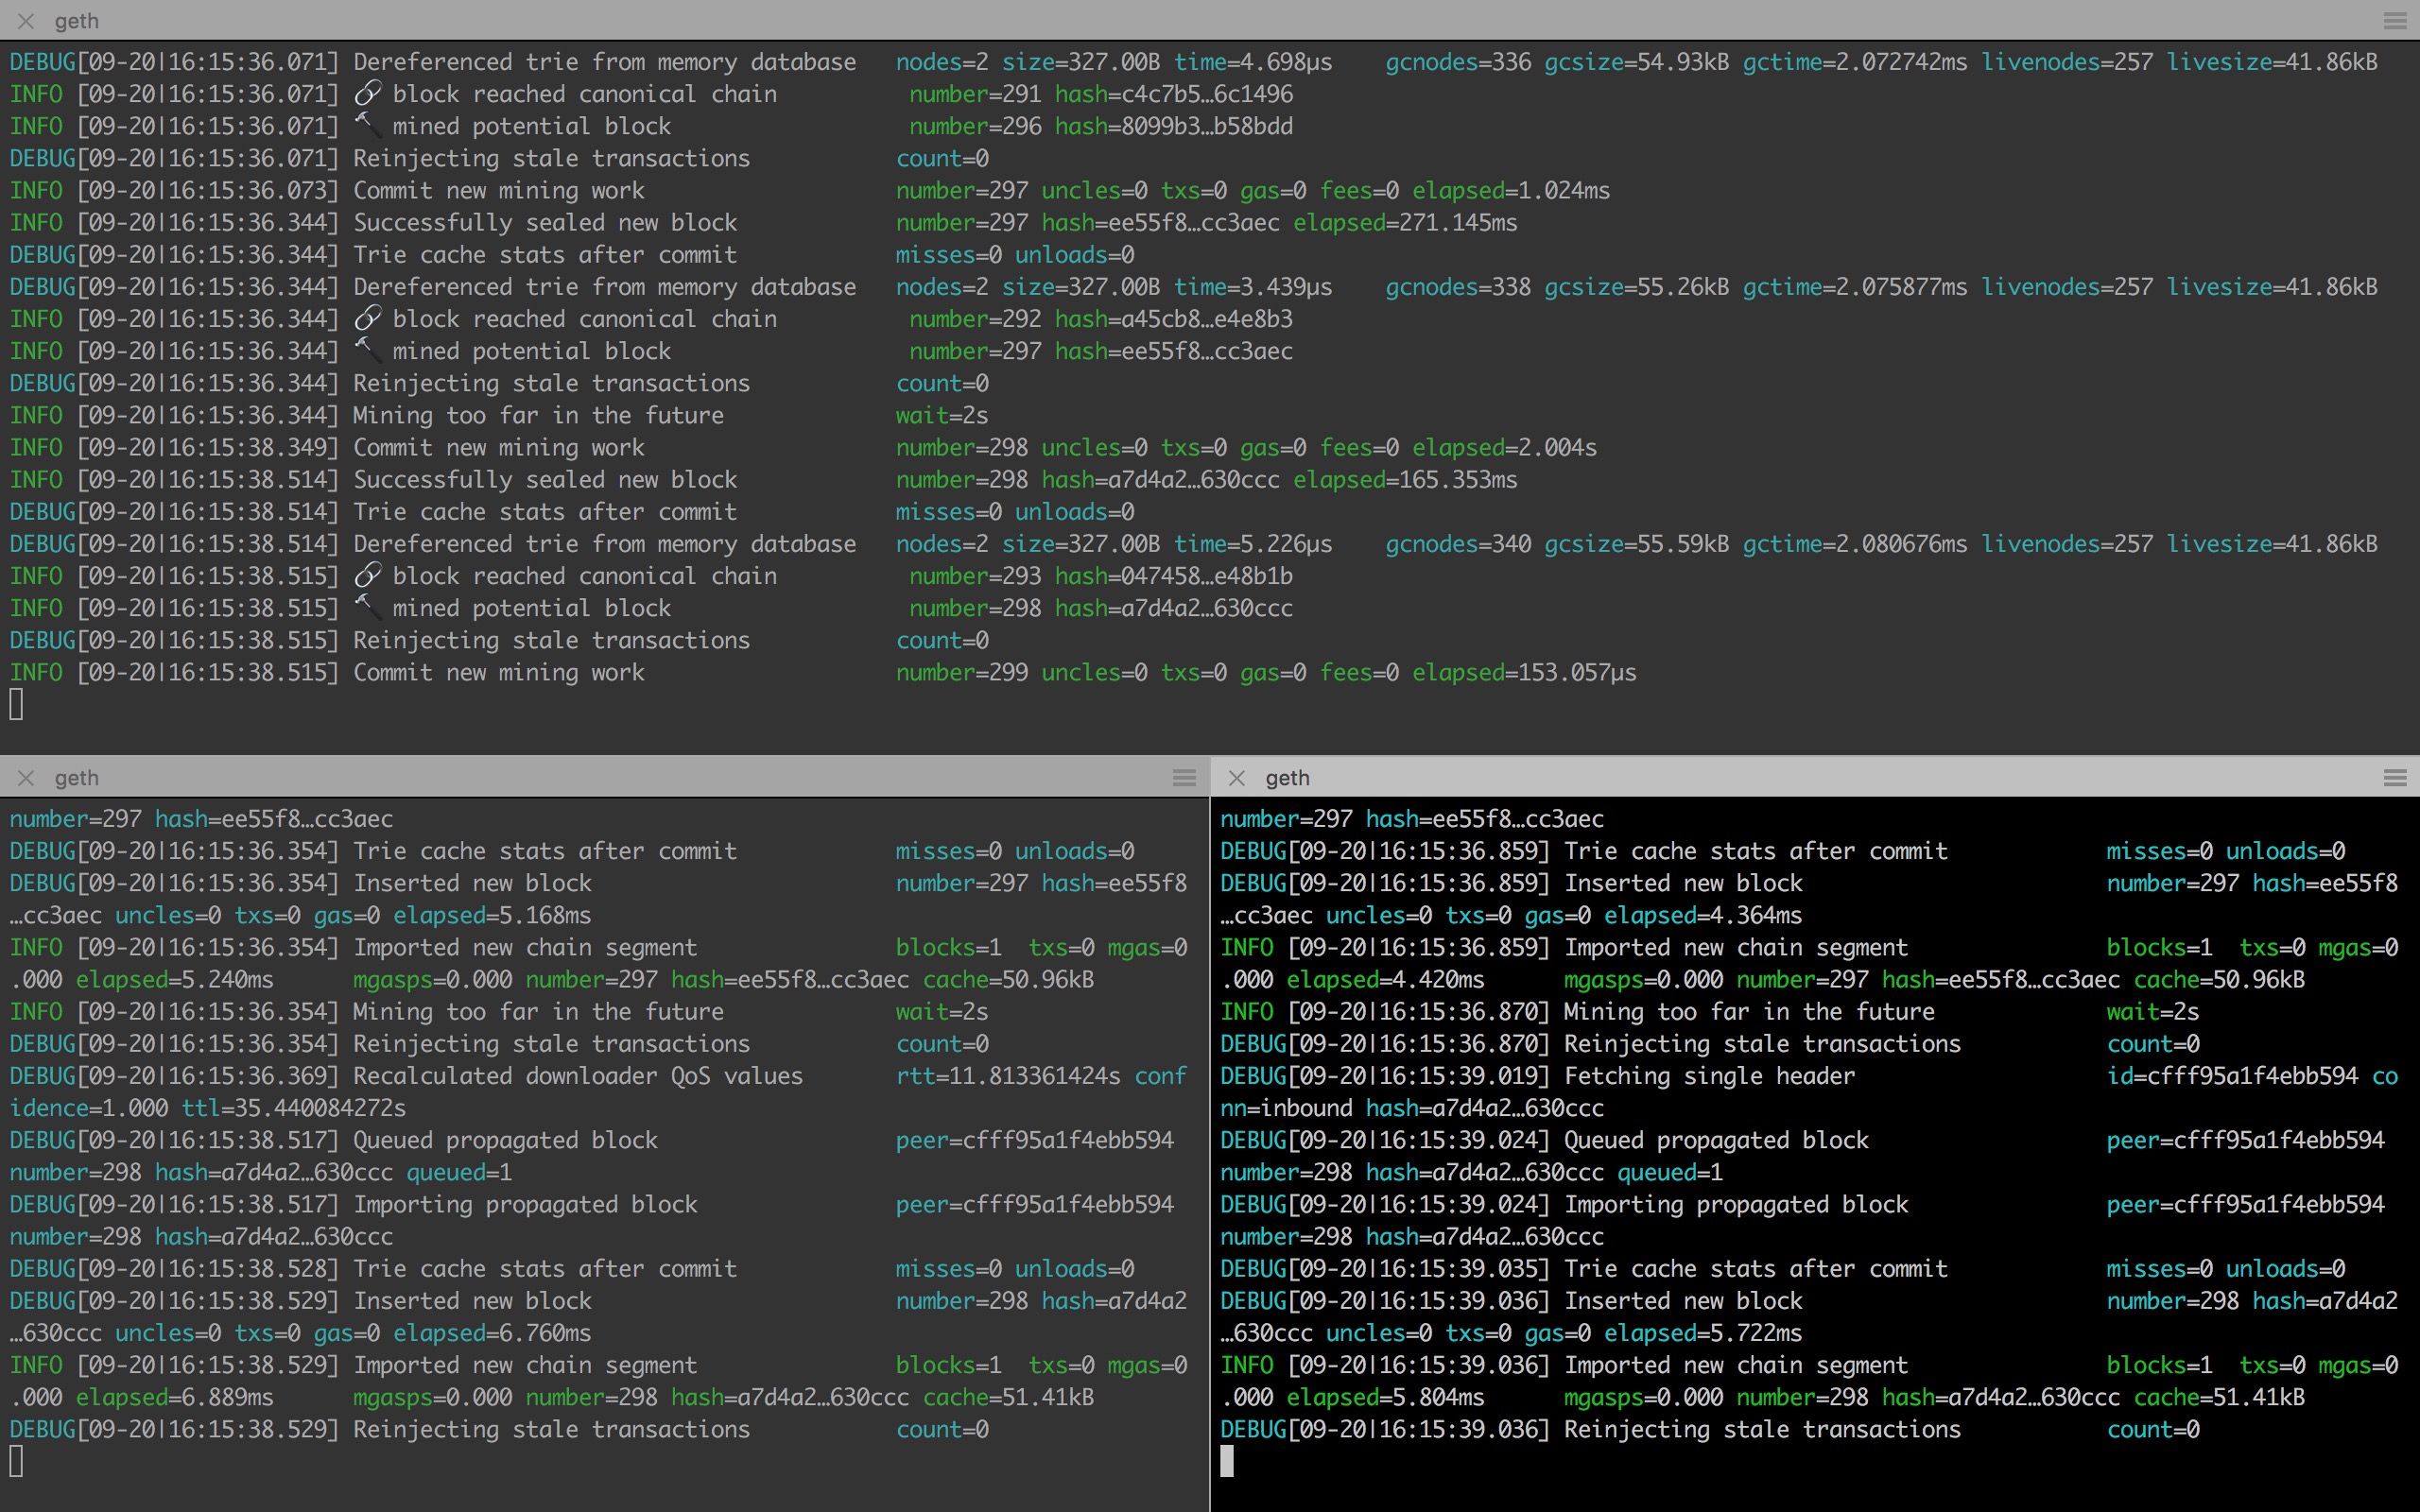Screen dimensions: 2420x1512
Task: Close the bottom-right geth terminal pane
Action: click(1237, 778)
